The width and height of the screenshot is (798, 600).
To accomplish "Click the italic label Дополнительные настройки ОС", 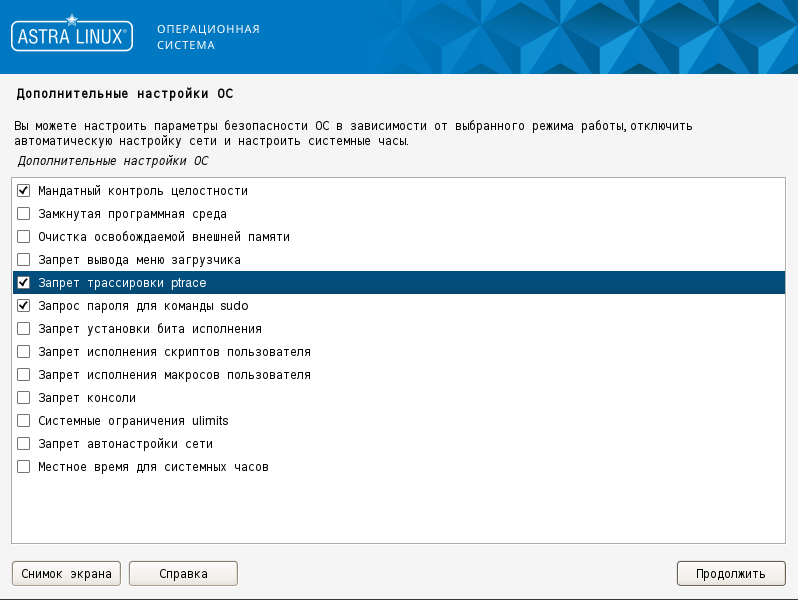I will click(x=113, y=161).
